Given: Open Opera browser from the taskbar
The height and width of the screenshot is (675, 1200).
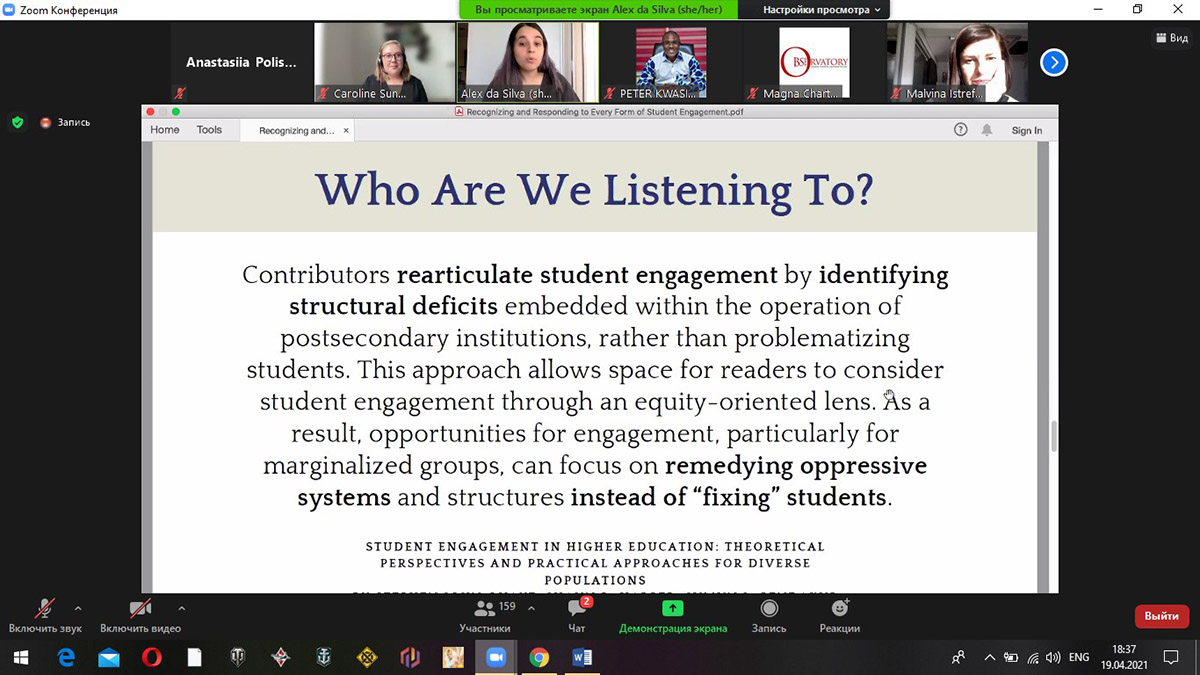Looking at the screenshot, I should pyautogui.click(x=152, y=657).
